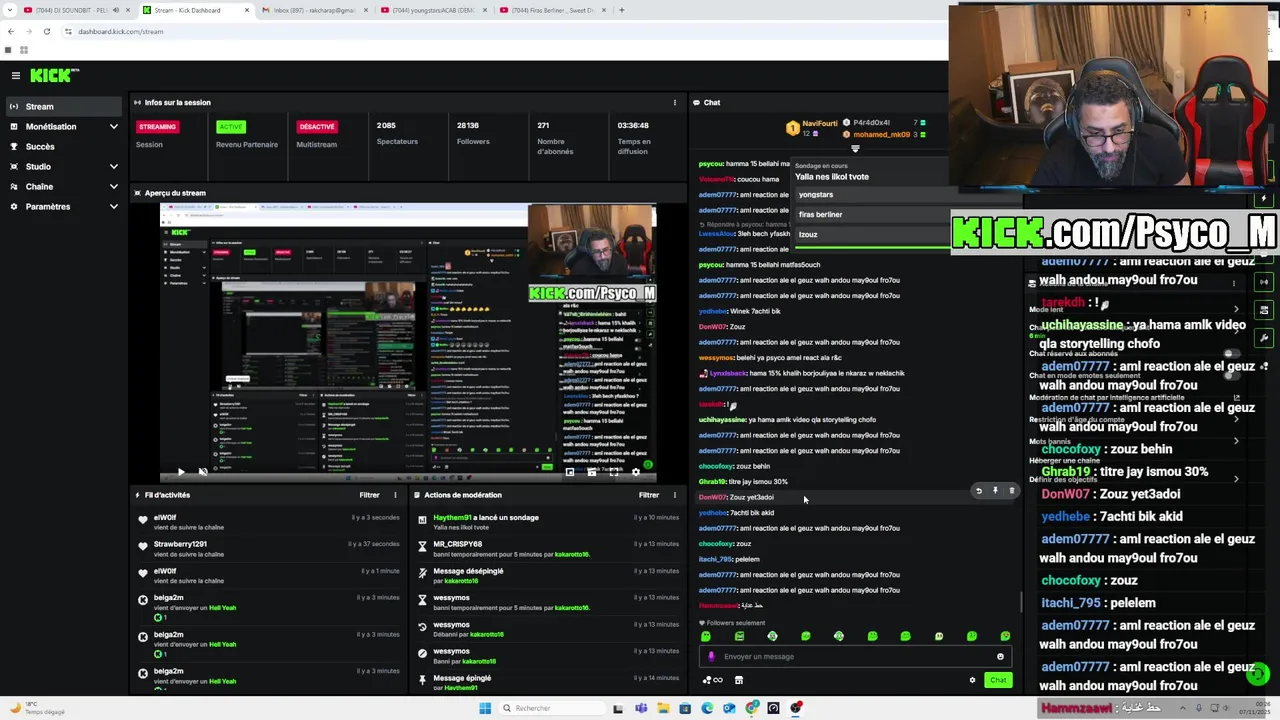Click the STREAMING session status badge
The image size is (1280, 720).
(157, 127)
